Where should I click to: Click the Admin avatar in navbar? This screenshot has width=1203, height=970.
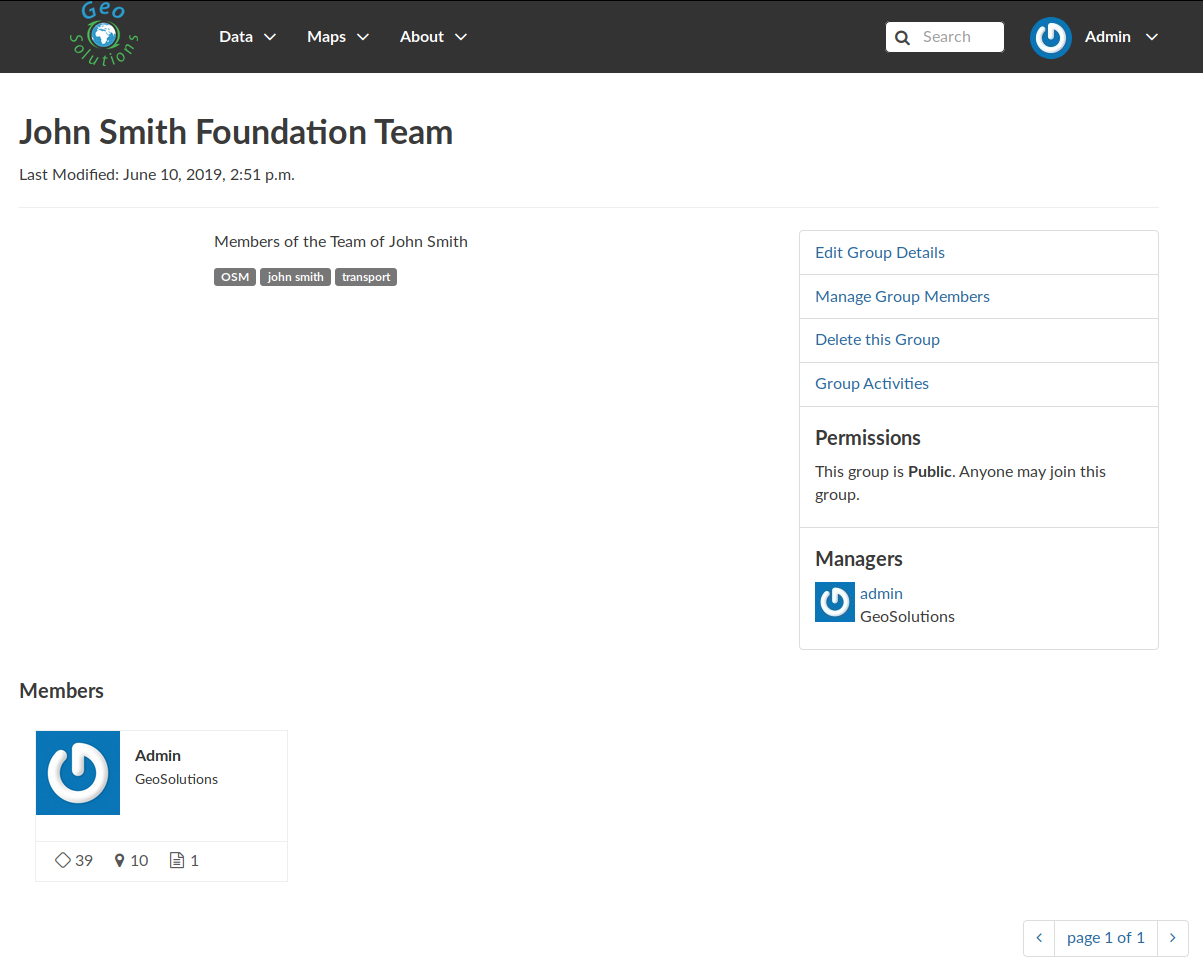click(1051, 37)
